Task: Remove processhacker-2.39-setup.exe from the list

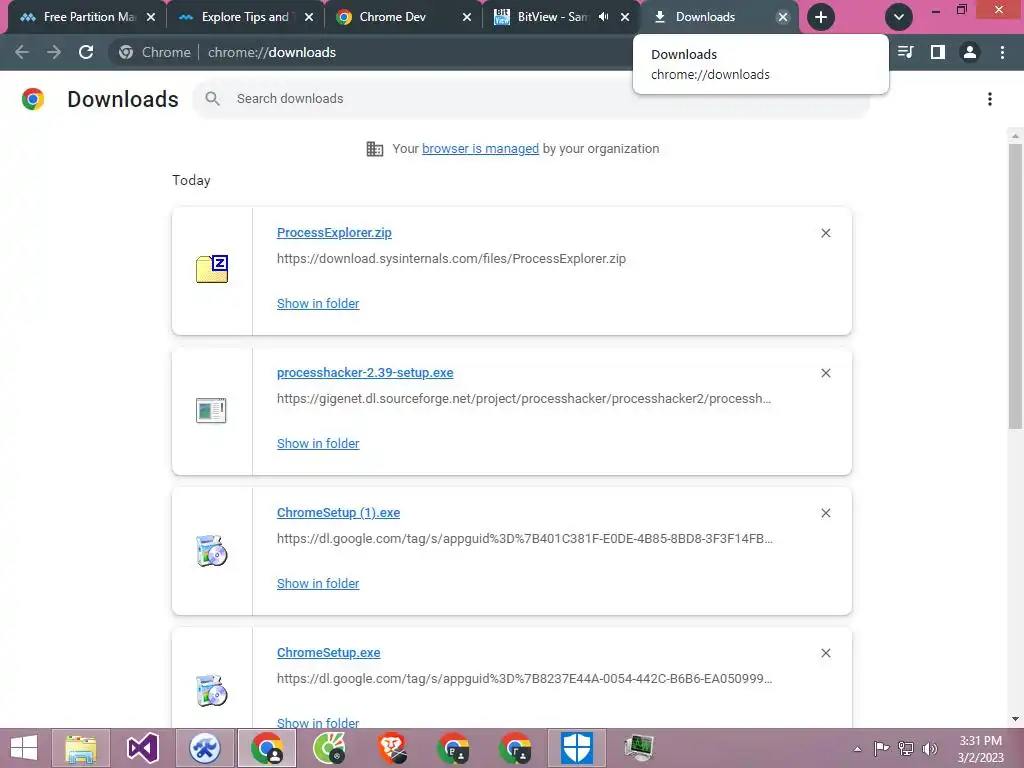Action: (826, 373)
